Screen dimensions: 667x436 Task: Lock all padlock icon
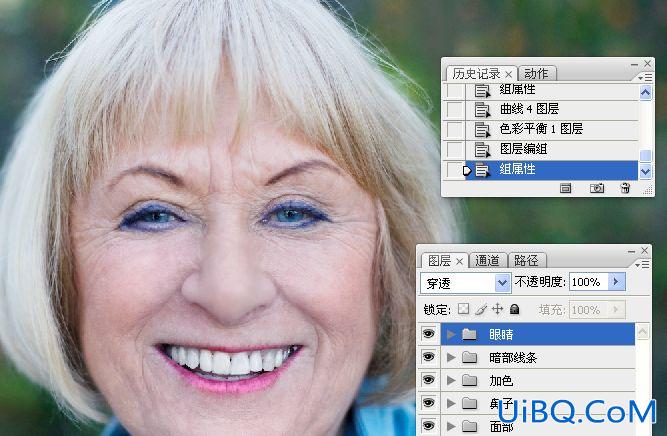click(x=514, y=309)
